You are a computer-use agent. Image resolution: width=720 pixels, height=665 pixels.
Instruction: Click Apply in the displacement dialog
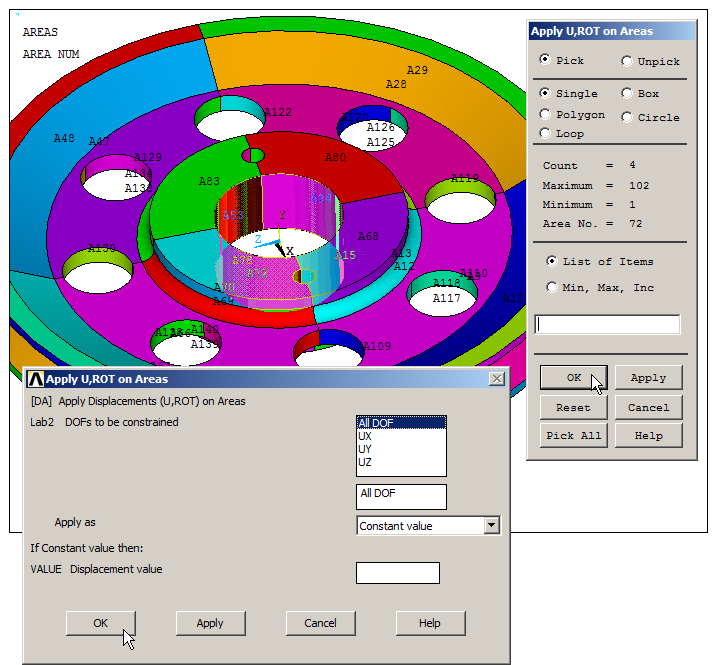click(210, 623)
